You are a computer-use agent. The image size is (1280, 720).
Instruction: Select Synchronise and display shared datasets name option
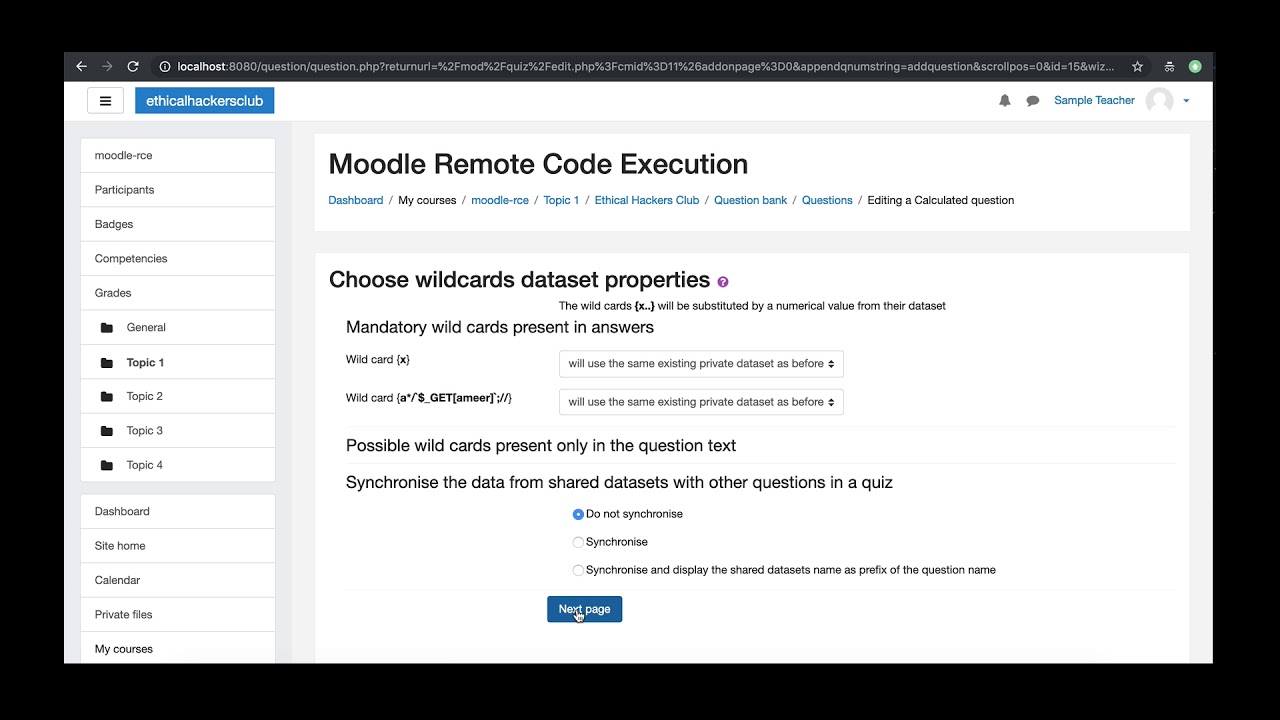coord(577,570)
